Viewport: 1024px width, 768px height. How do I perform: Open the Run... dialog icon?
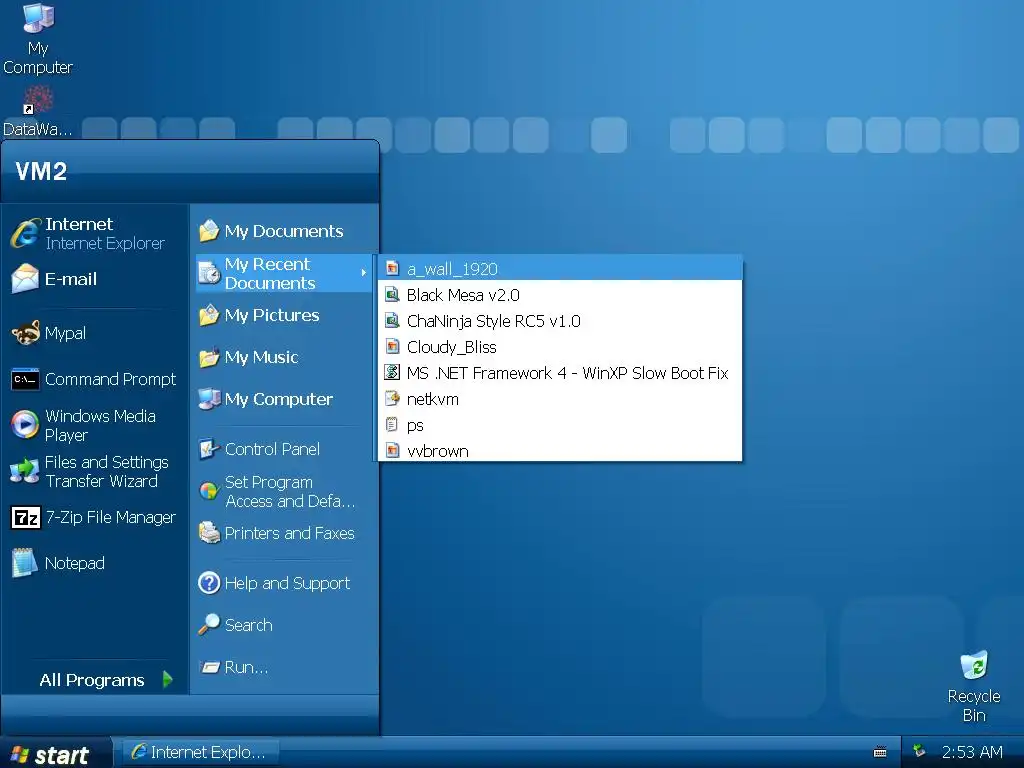209,667
